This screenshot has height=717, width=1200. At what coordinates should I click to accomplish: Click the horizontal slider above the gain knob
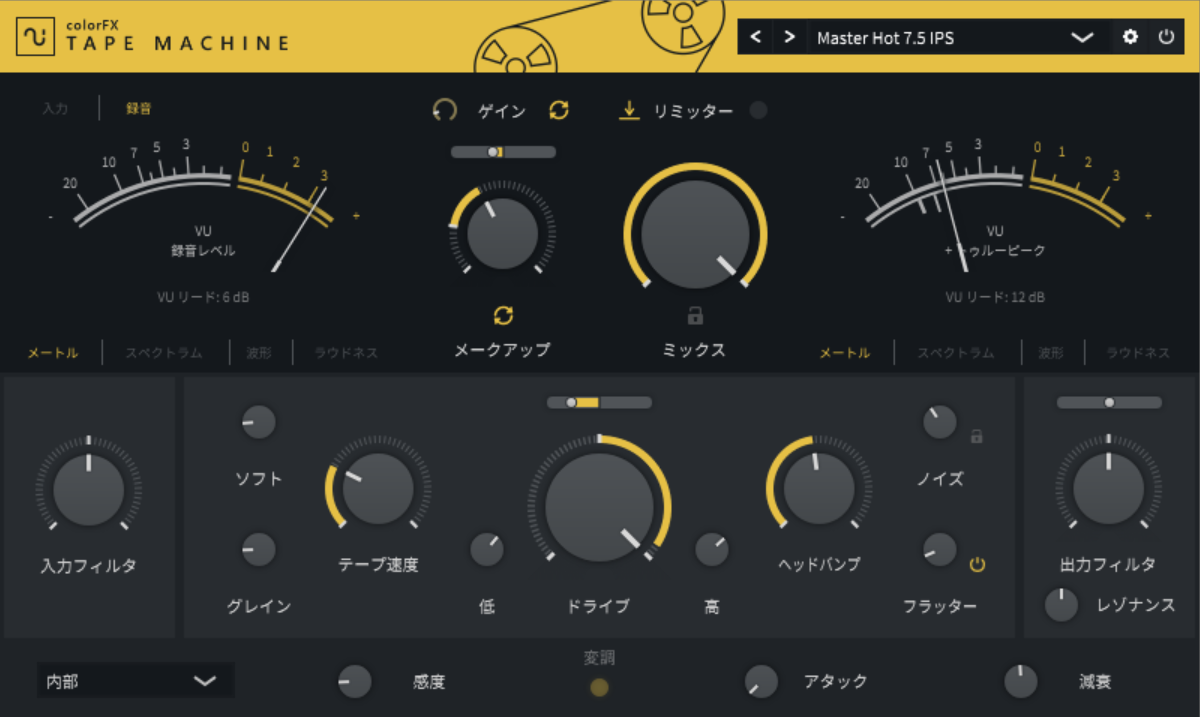[503, 152]
